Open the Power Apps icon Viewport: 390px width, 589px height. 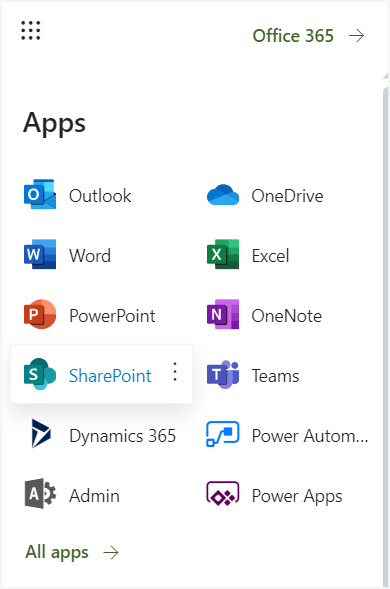223,494
